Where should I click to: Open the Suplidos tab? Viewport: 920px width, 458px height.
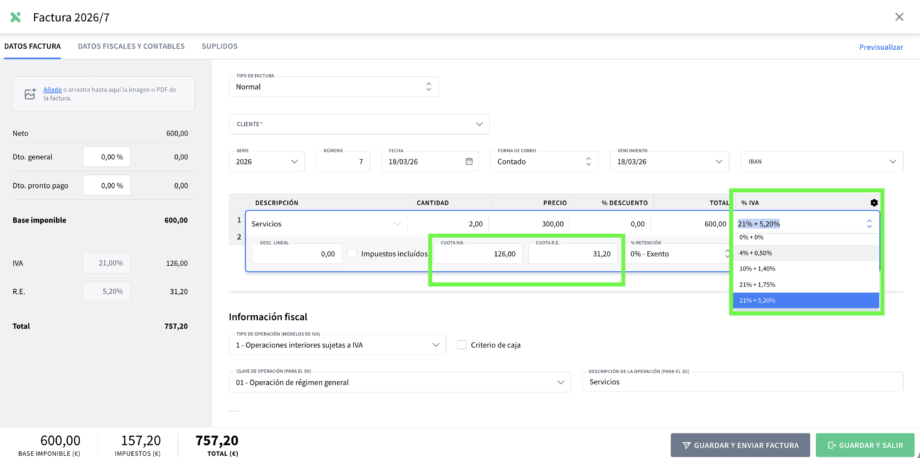(x=219, y=46)
